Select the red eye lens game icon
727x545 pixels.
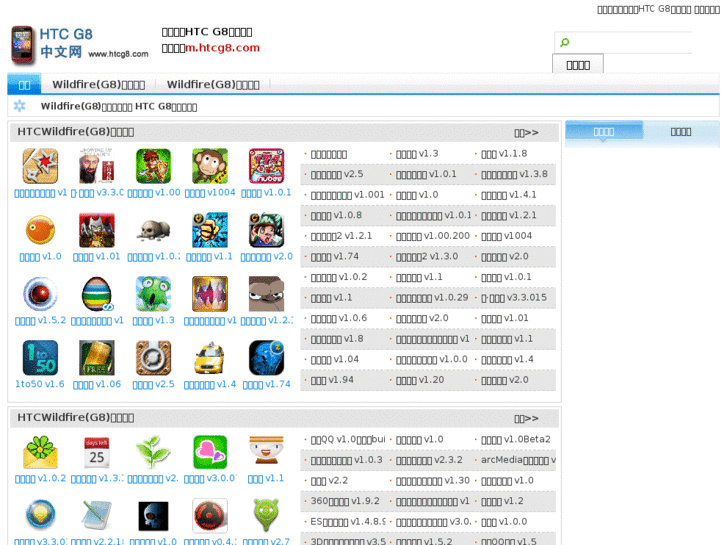(x=40, y=294)
